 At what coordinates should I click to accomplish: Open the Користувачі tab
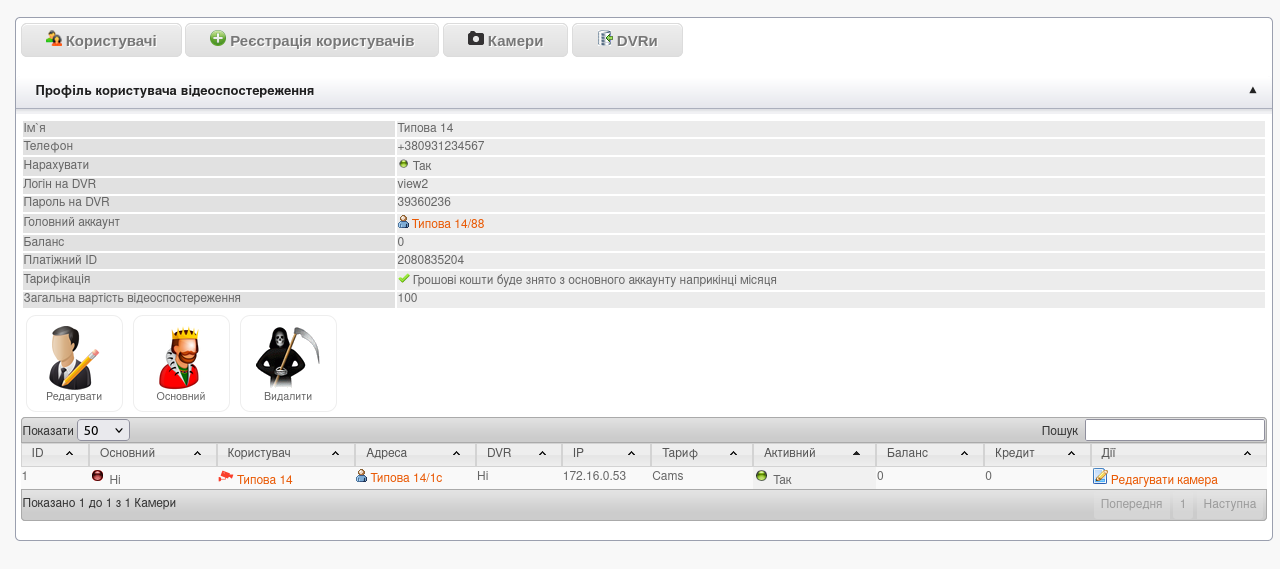pos(102,41)
